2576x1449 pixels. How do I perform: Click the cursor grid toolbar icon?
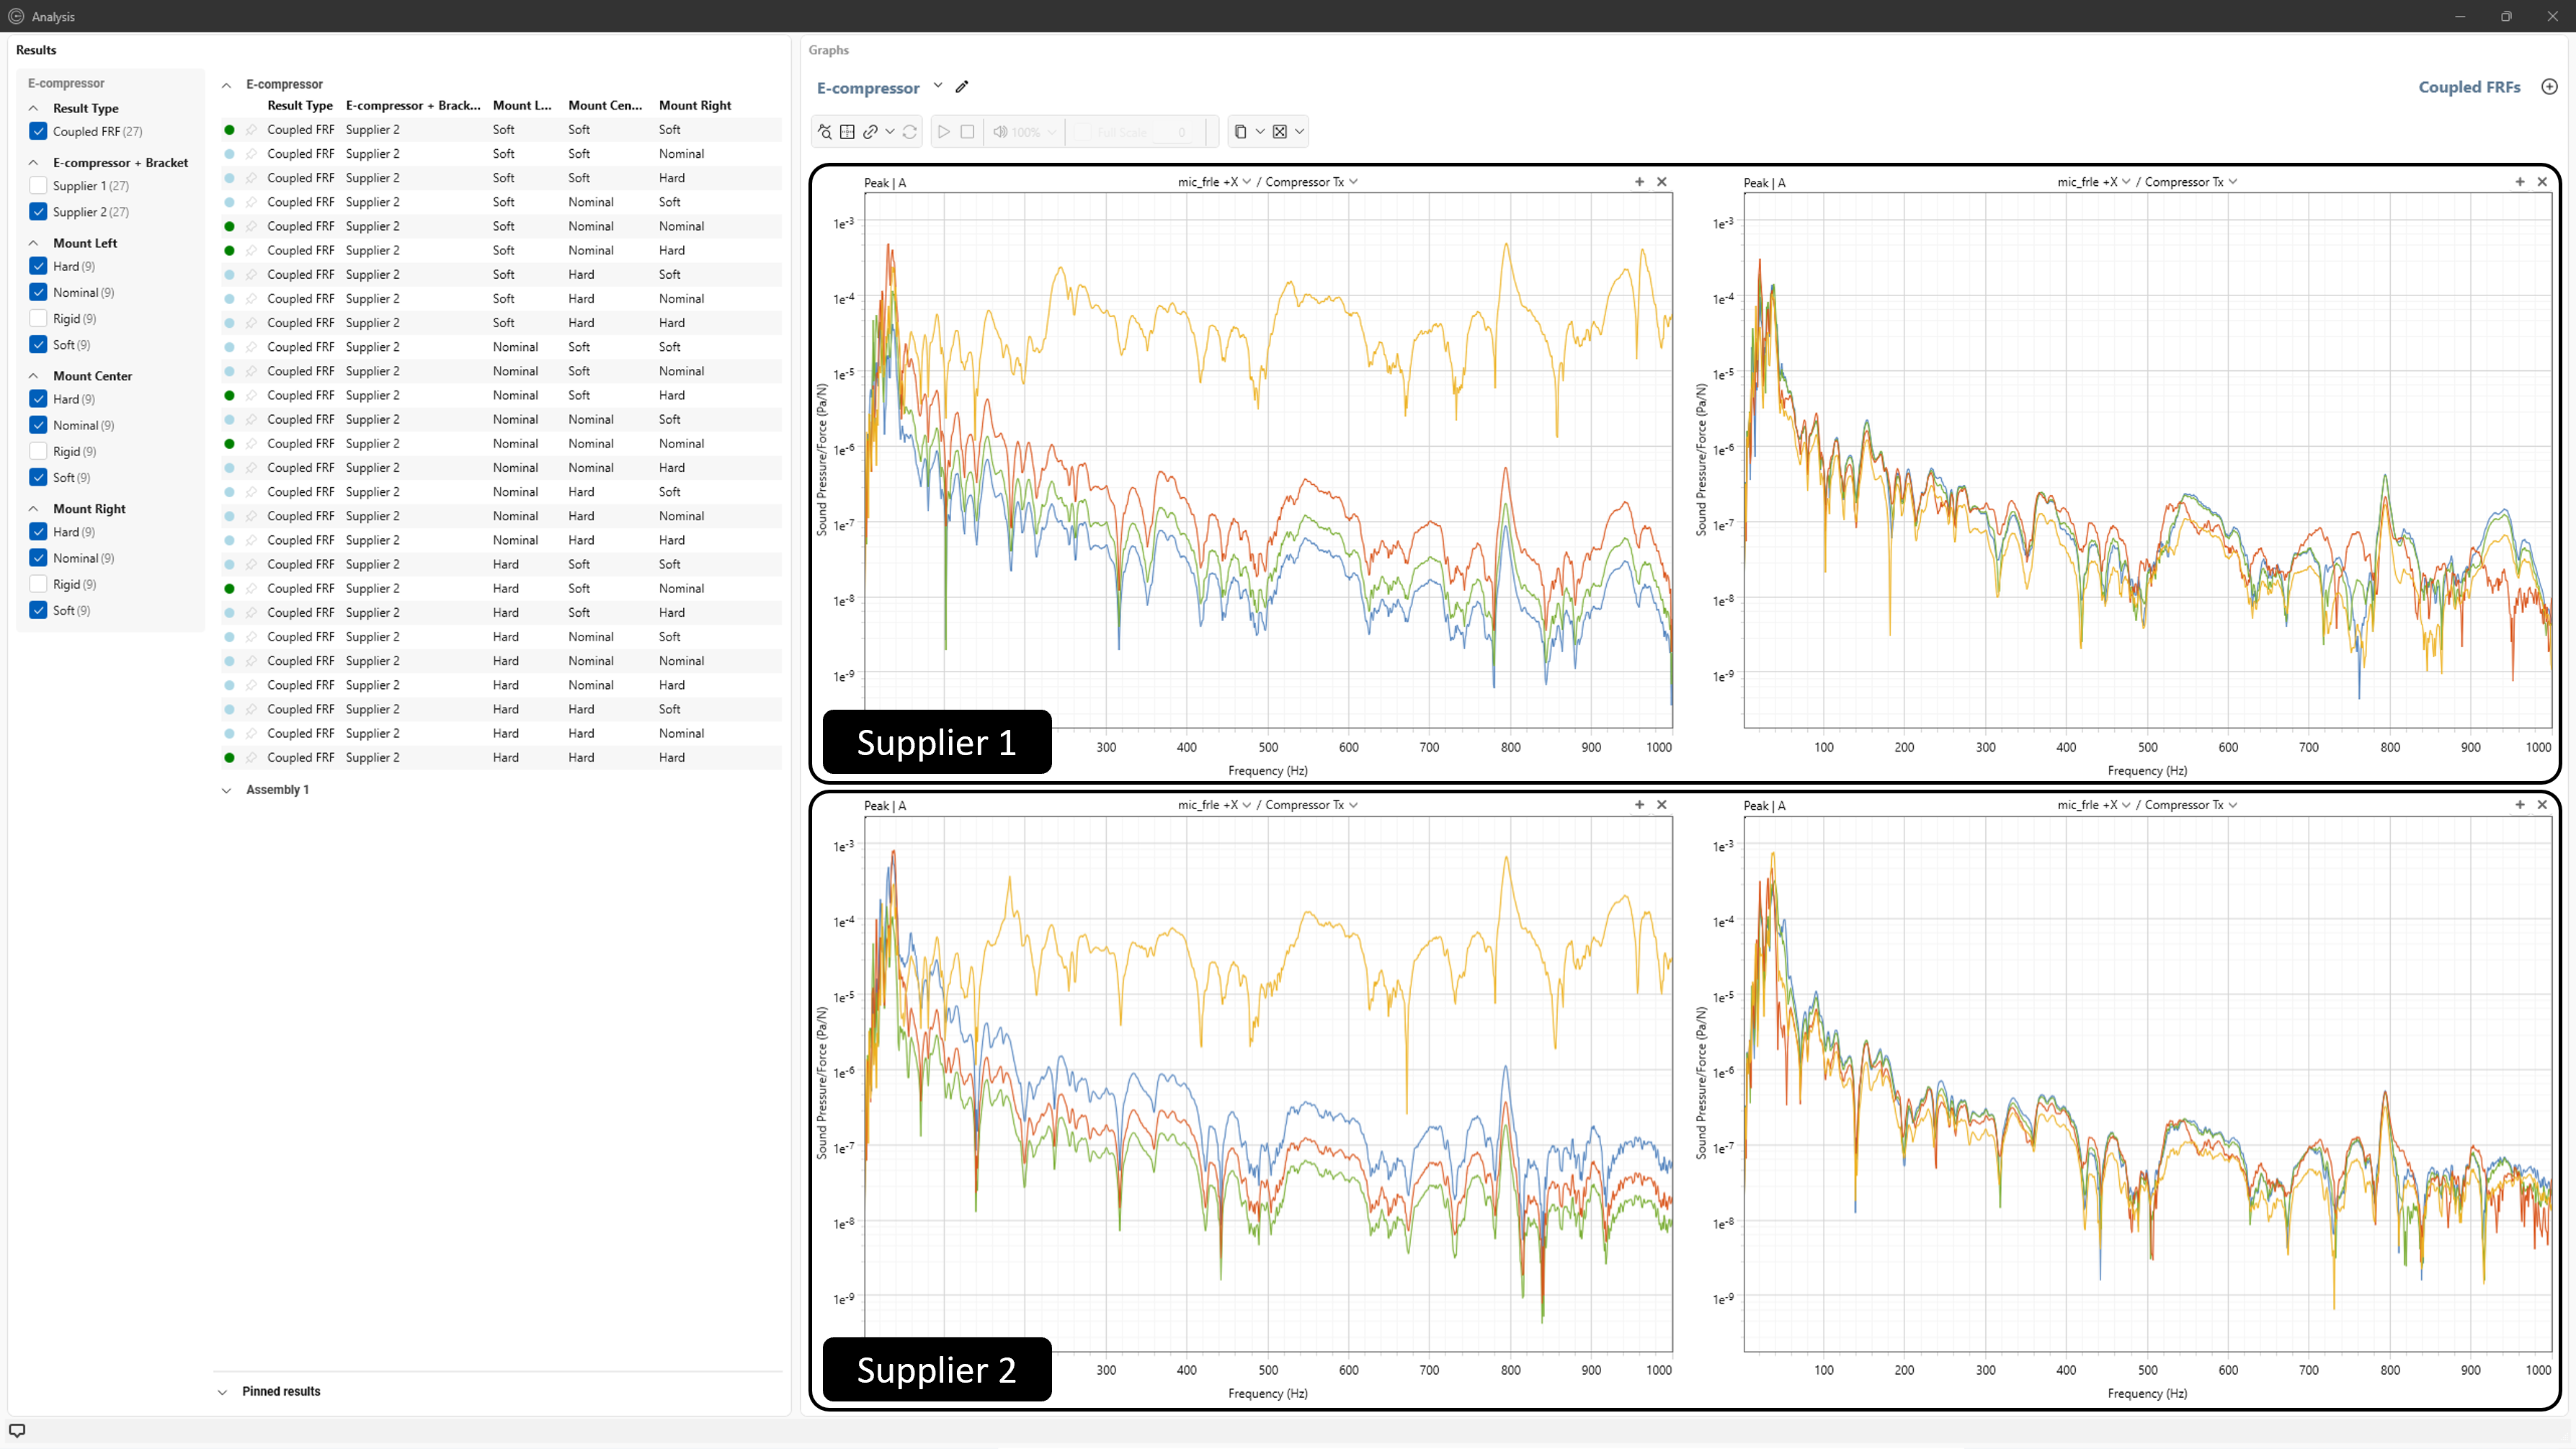pyautogui.click(x=847, y=131)
